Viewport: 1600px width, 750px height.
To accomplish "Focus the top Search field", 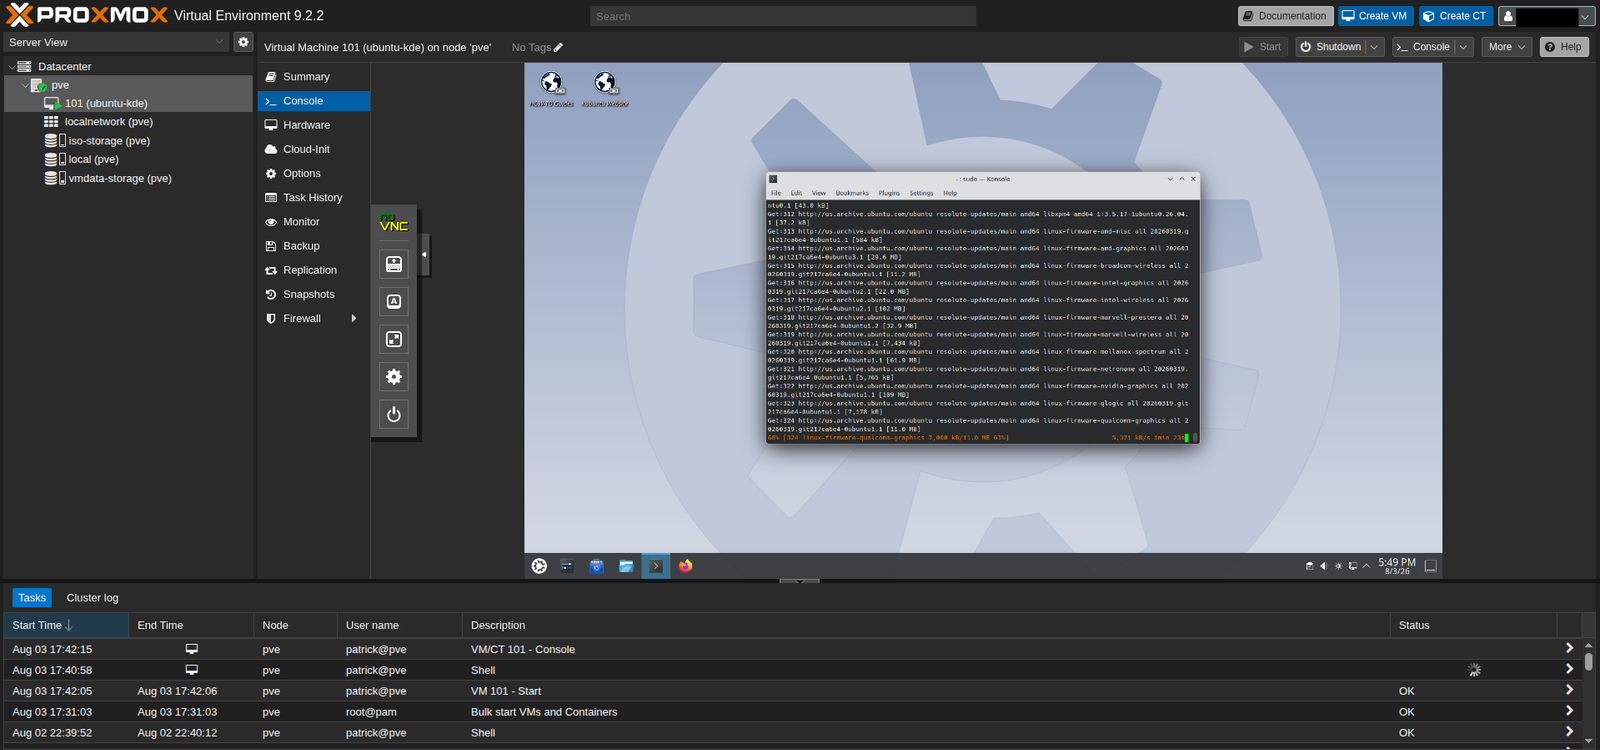I will [783, 16].
